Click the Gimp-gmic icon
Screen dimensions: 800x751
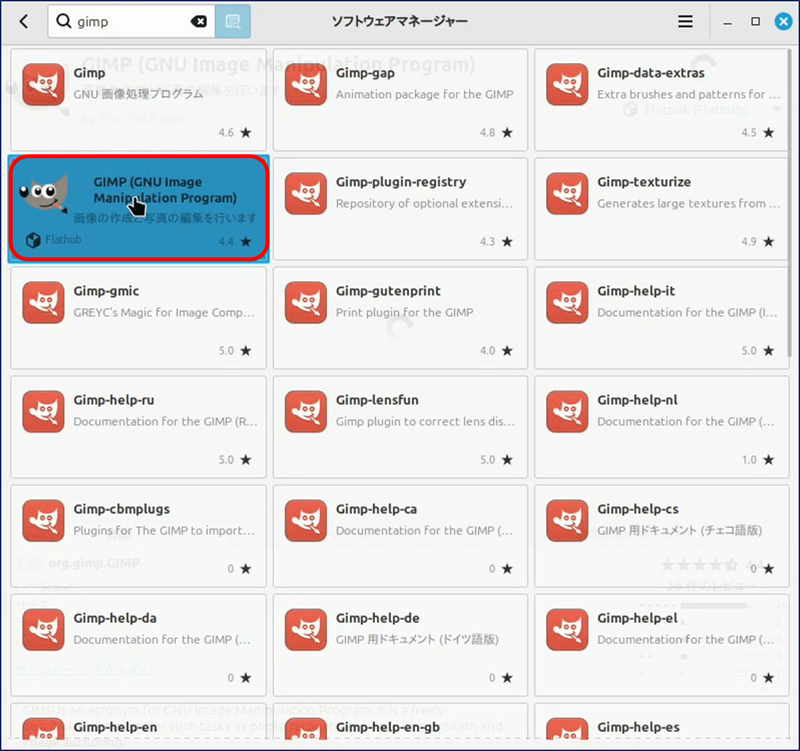tap(43, 303)
